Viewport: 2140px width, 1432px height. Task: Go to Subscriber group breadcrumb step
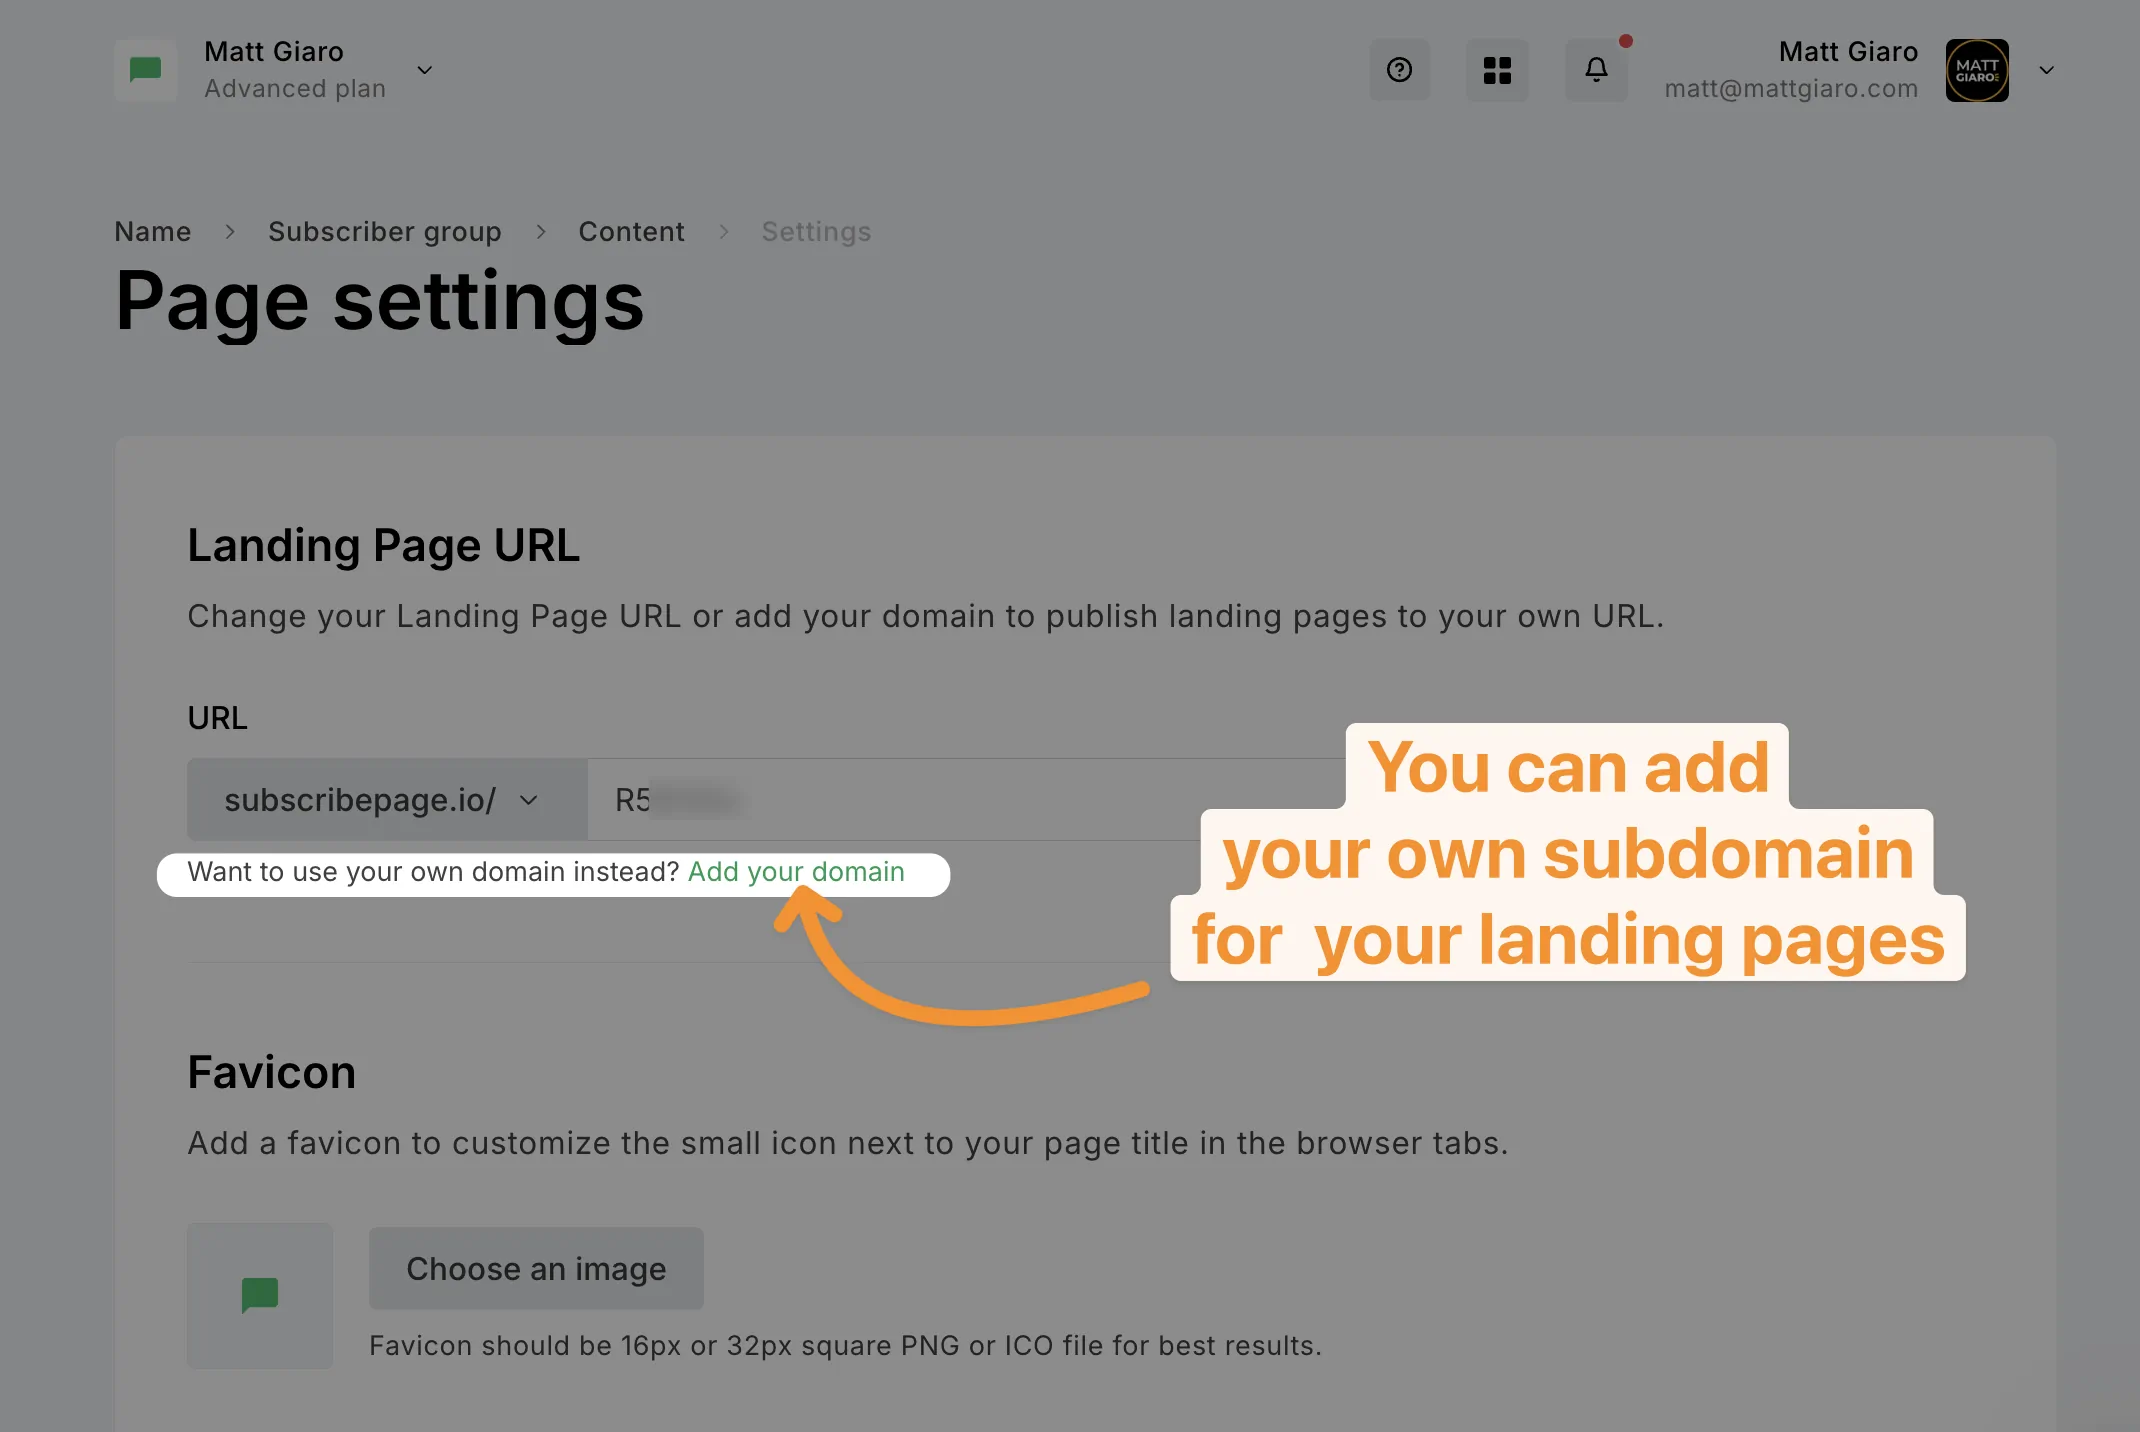click(x=385, y=231)
